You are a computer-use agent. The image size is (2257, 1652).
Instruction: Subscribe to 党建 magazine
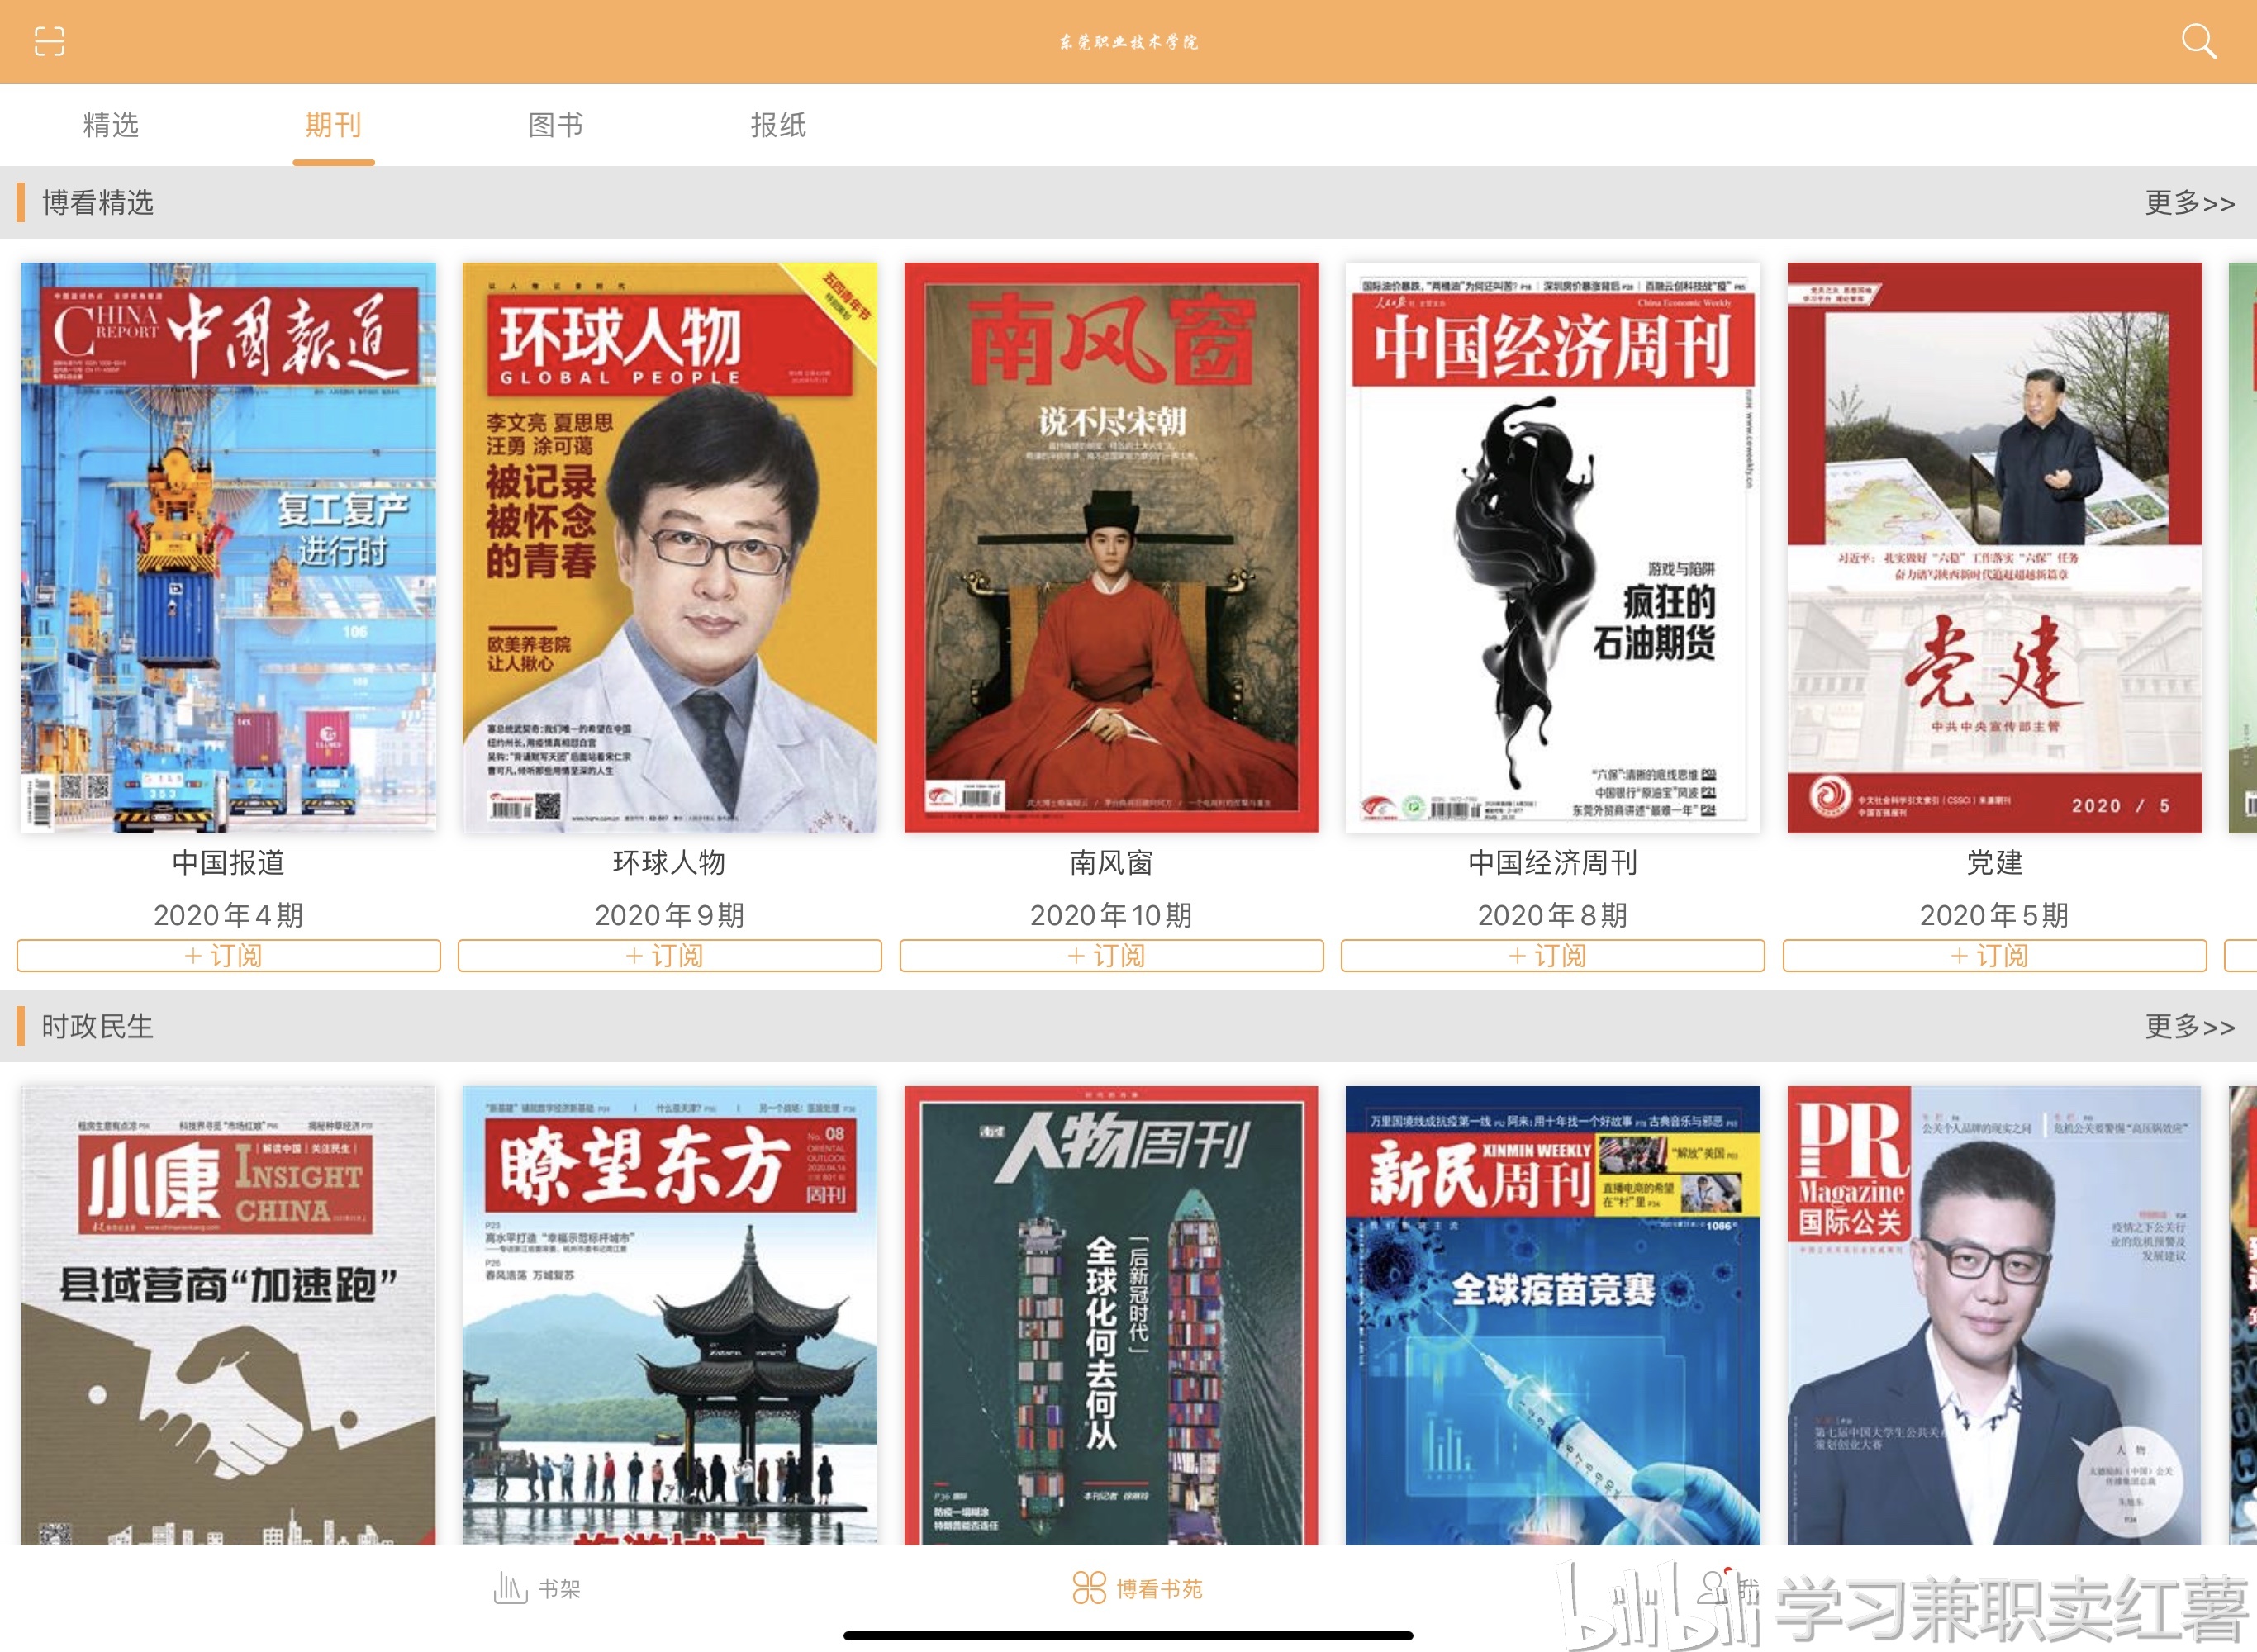click(x=1994, y=955)
